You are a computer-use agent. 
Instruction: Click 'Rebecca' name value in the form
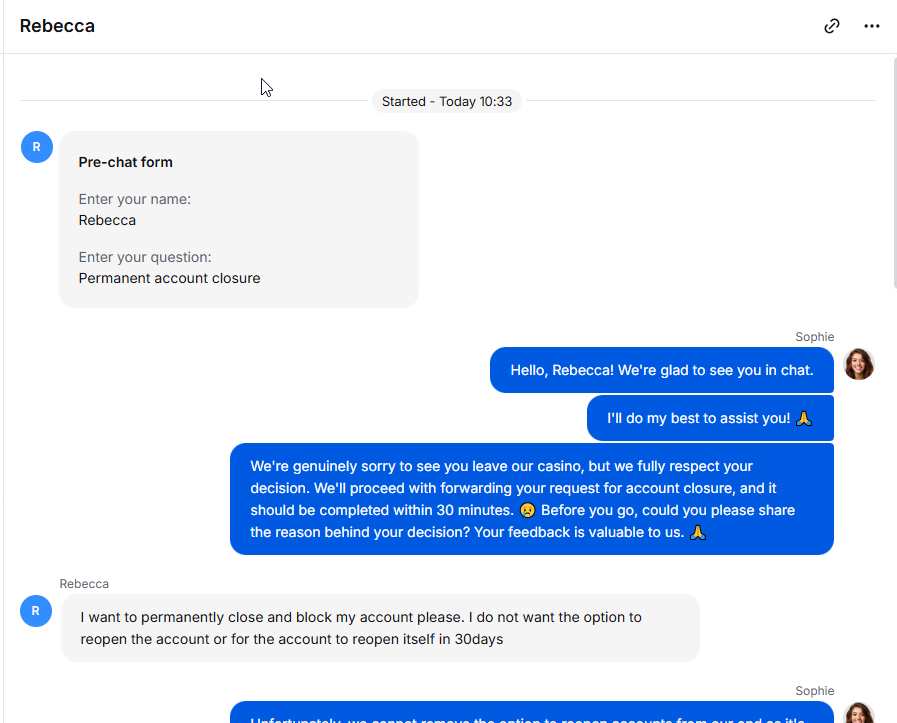pyautogui.click(x=107, y=220)
